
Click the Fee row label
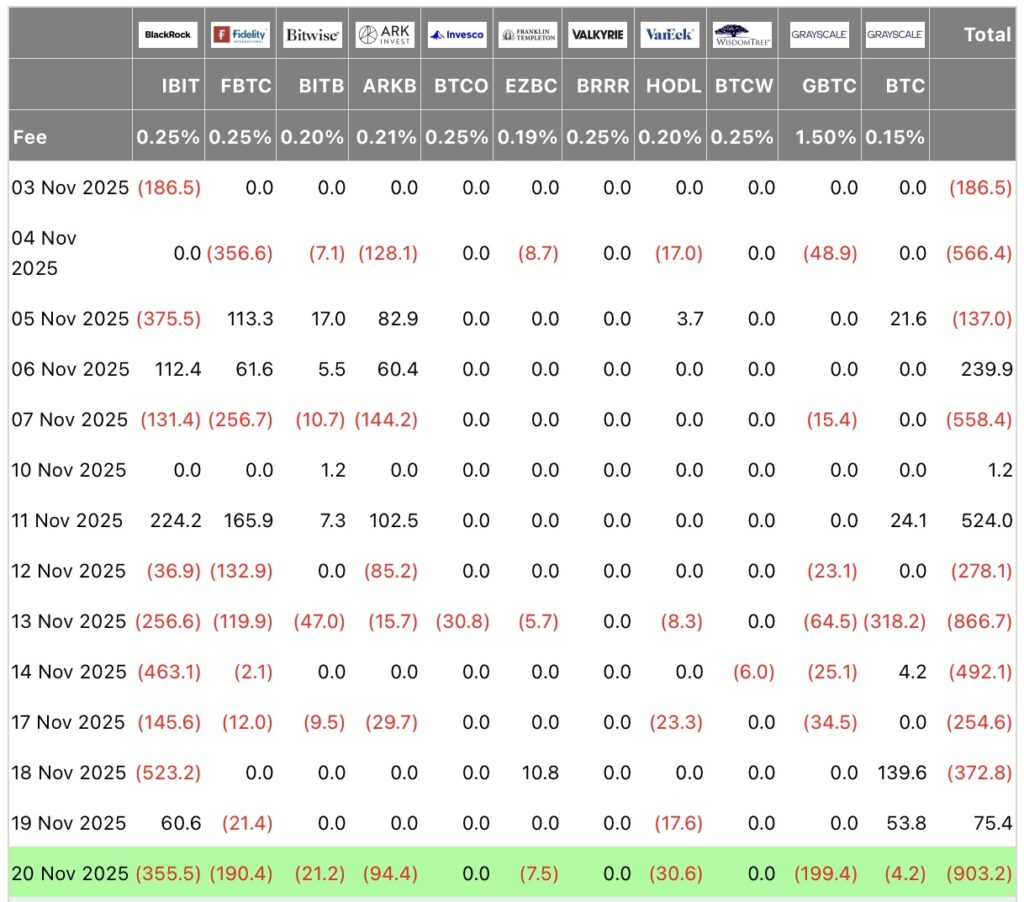click(30, 137)
